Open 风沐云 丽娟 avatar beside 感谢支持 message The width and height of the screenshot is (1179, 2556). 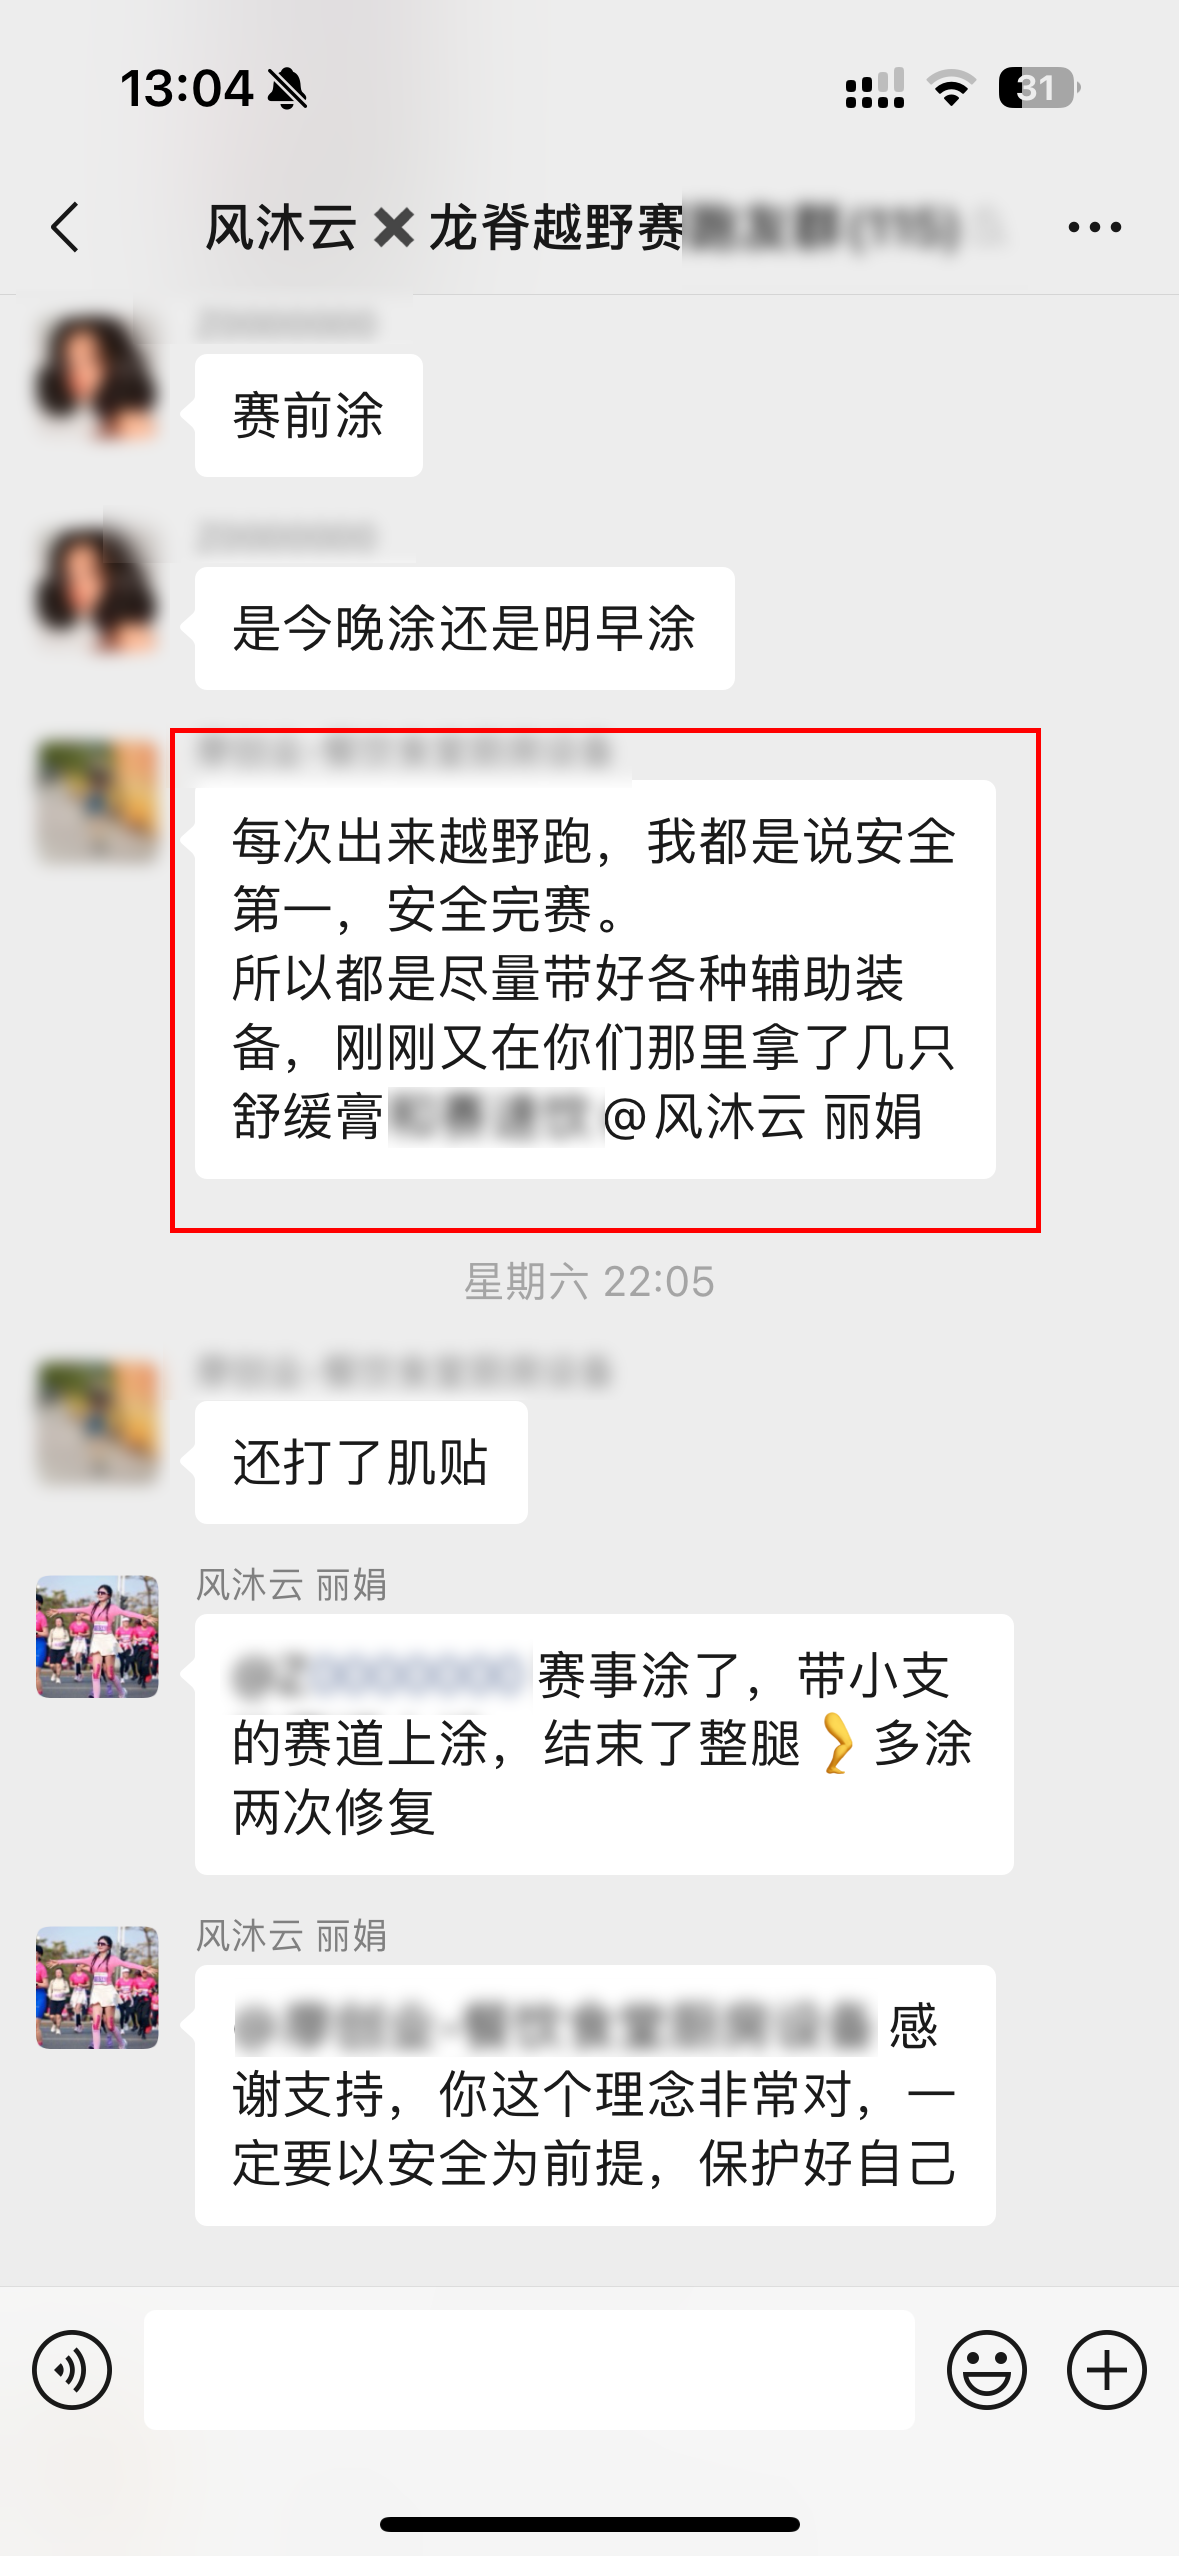[97, 1987]
